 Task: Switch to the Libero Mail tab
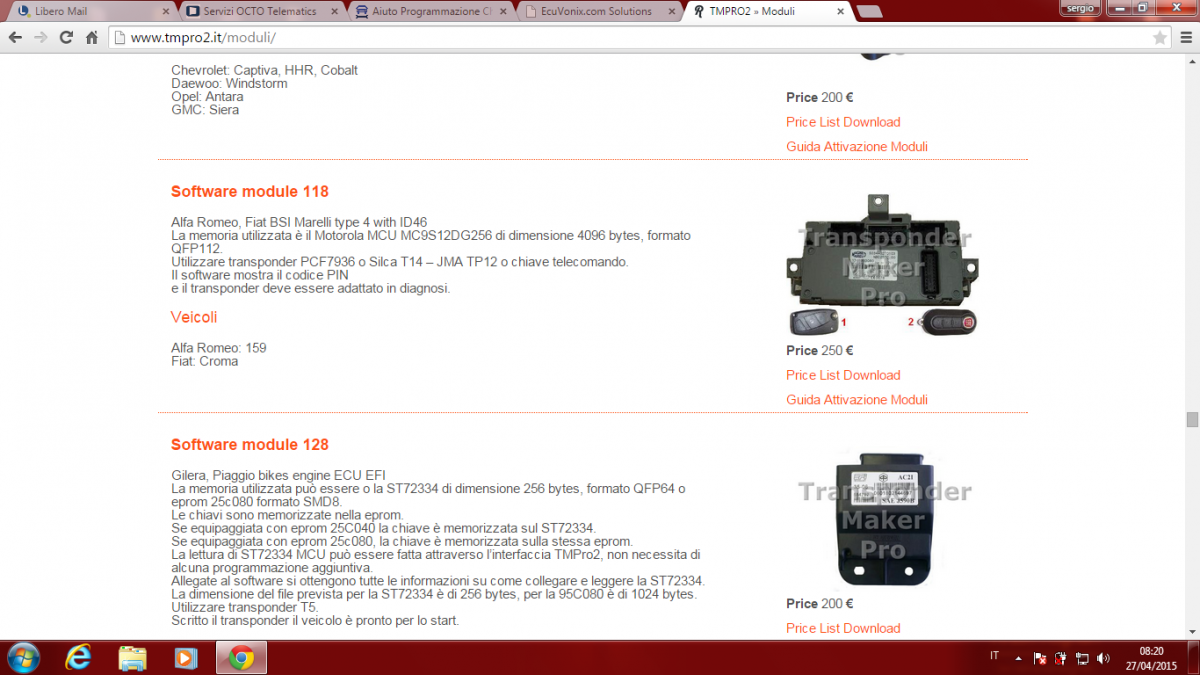pos(90,12)
